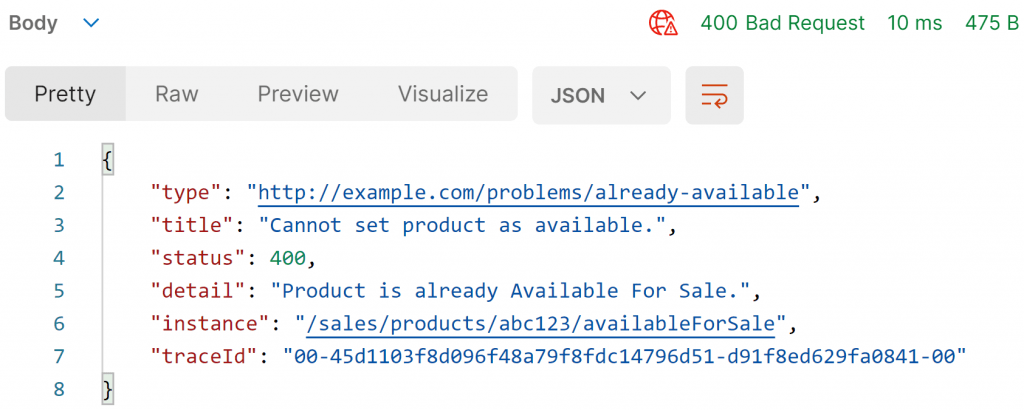Follow the availableForSale instance link

[x=540, y=324]
